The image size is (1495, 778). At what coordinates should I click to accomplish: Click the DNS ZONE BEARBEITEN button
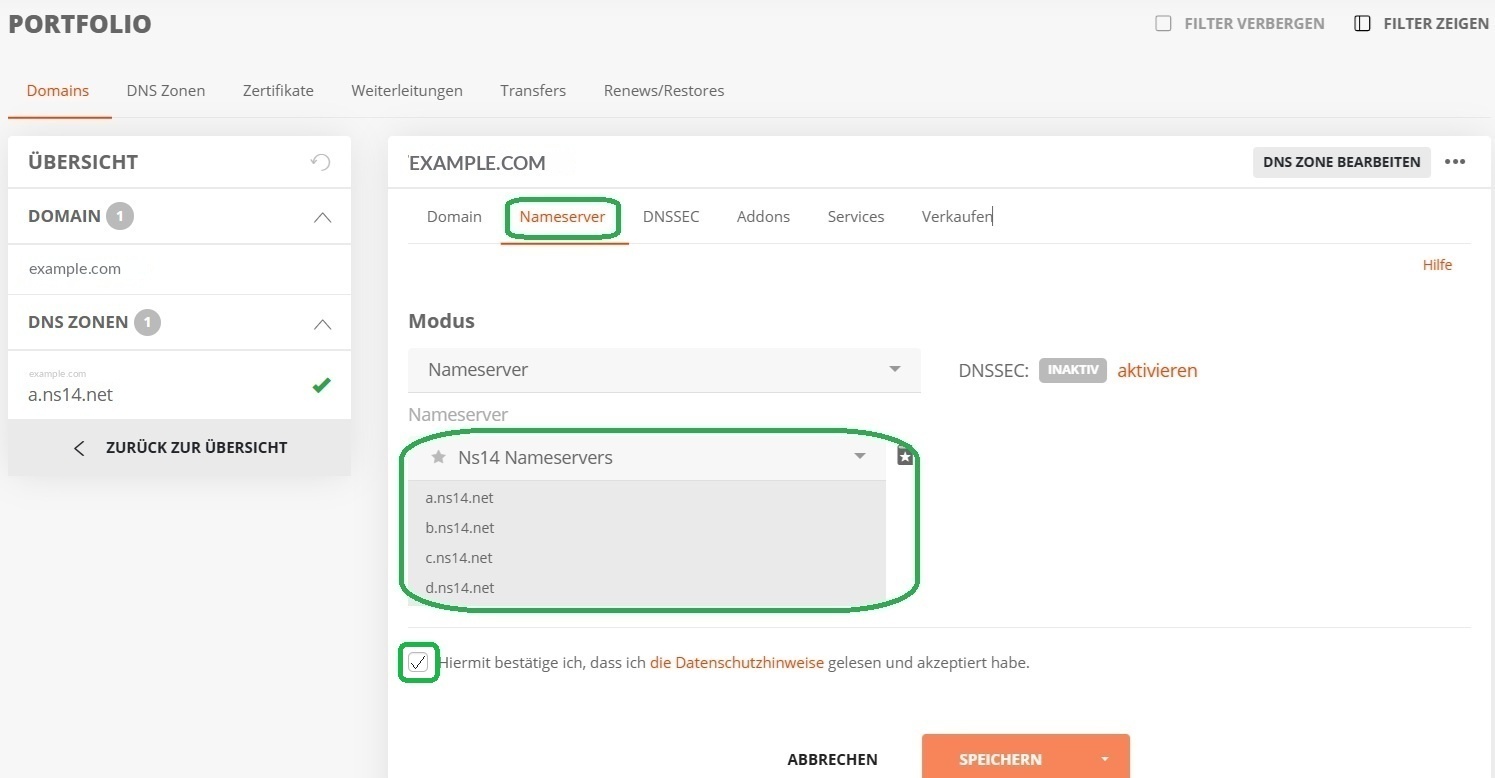pos(1342,162)
